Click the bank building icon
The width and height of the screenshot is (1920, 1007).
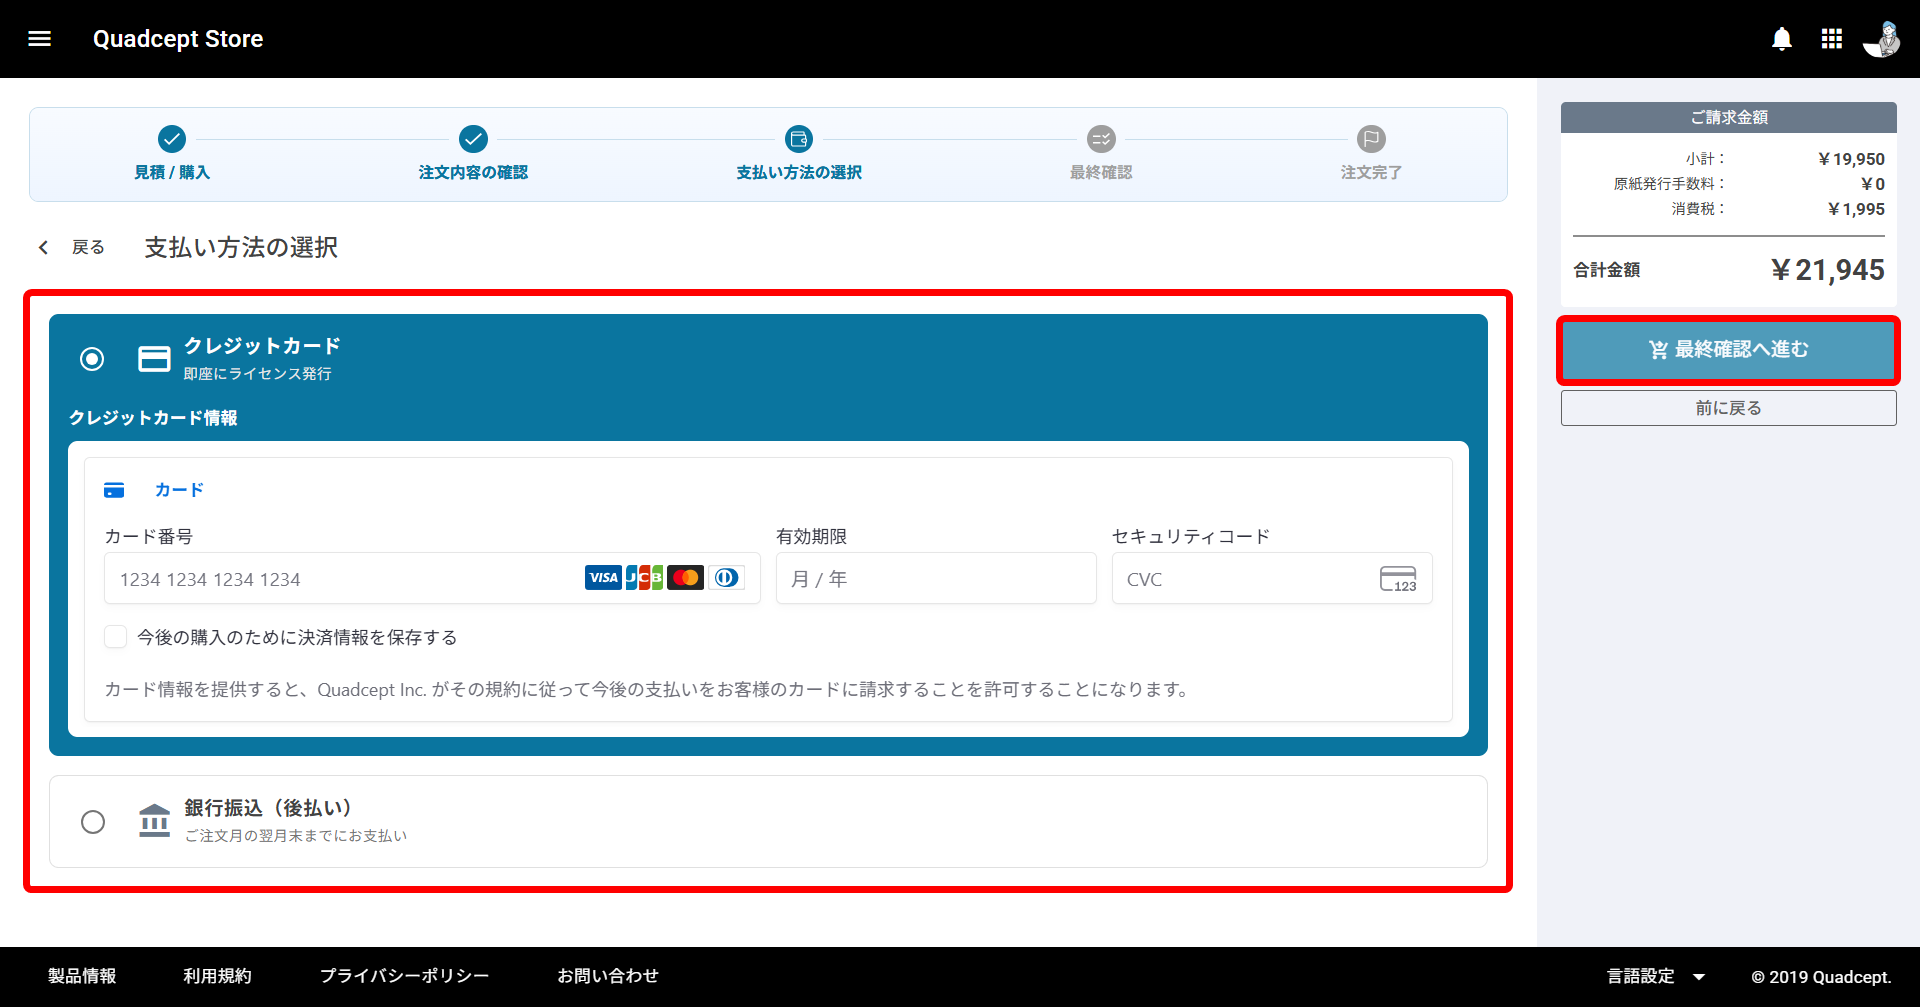(x=154, y=821)
